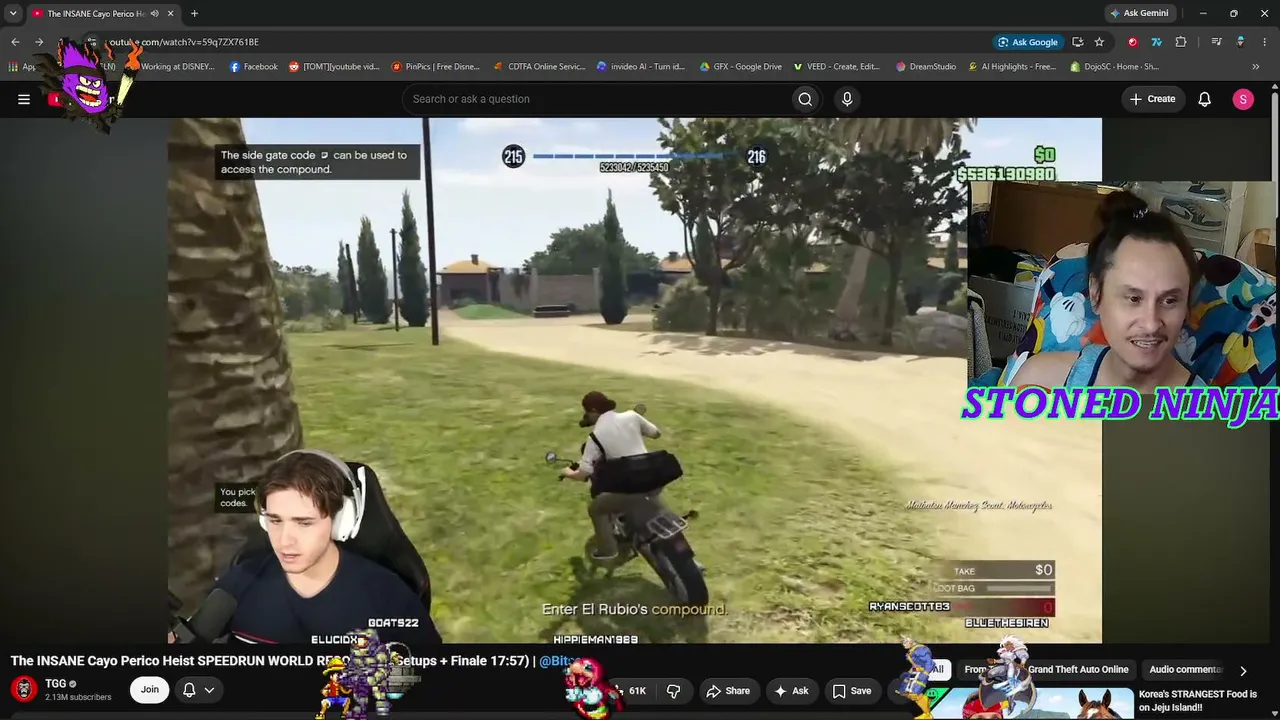Share the video

point(728,690)
